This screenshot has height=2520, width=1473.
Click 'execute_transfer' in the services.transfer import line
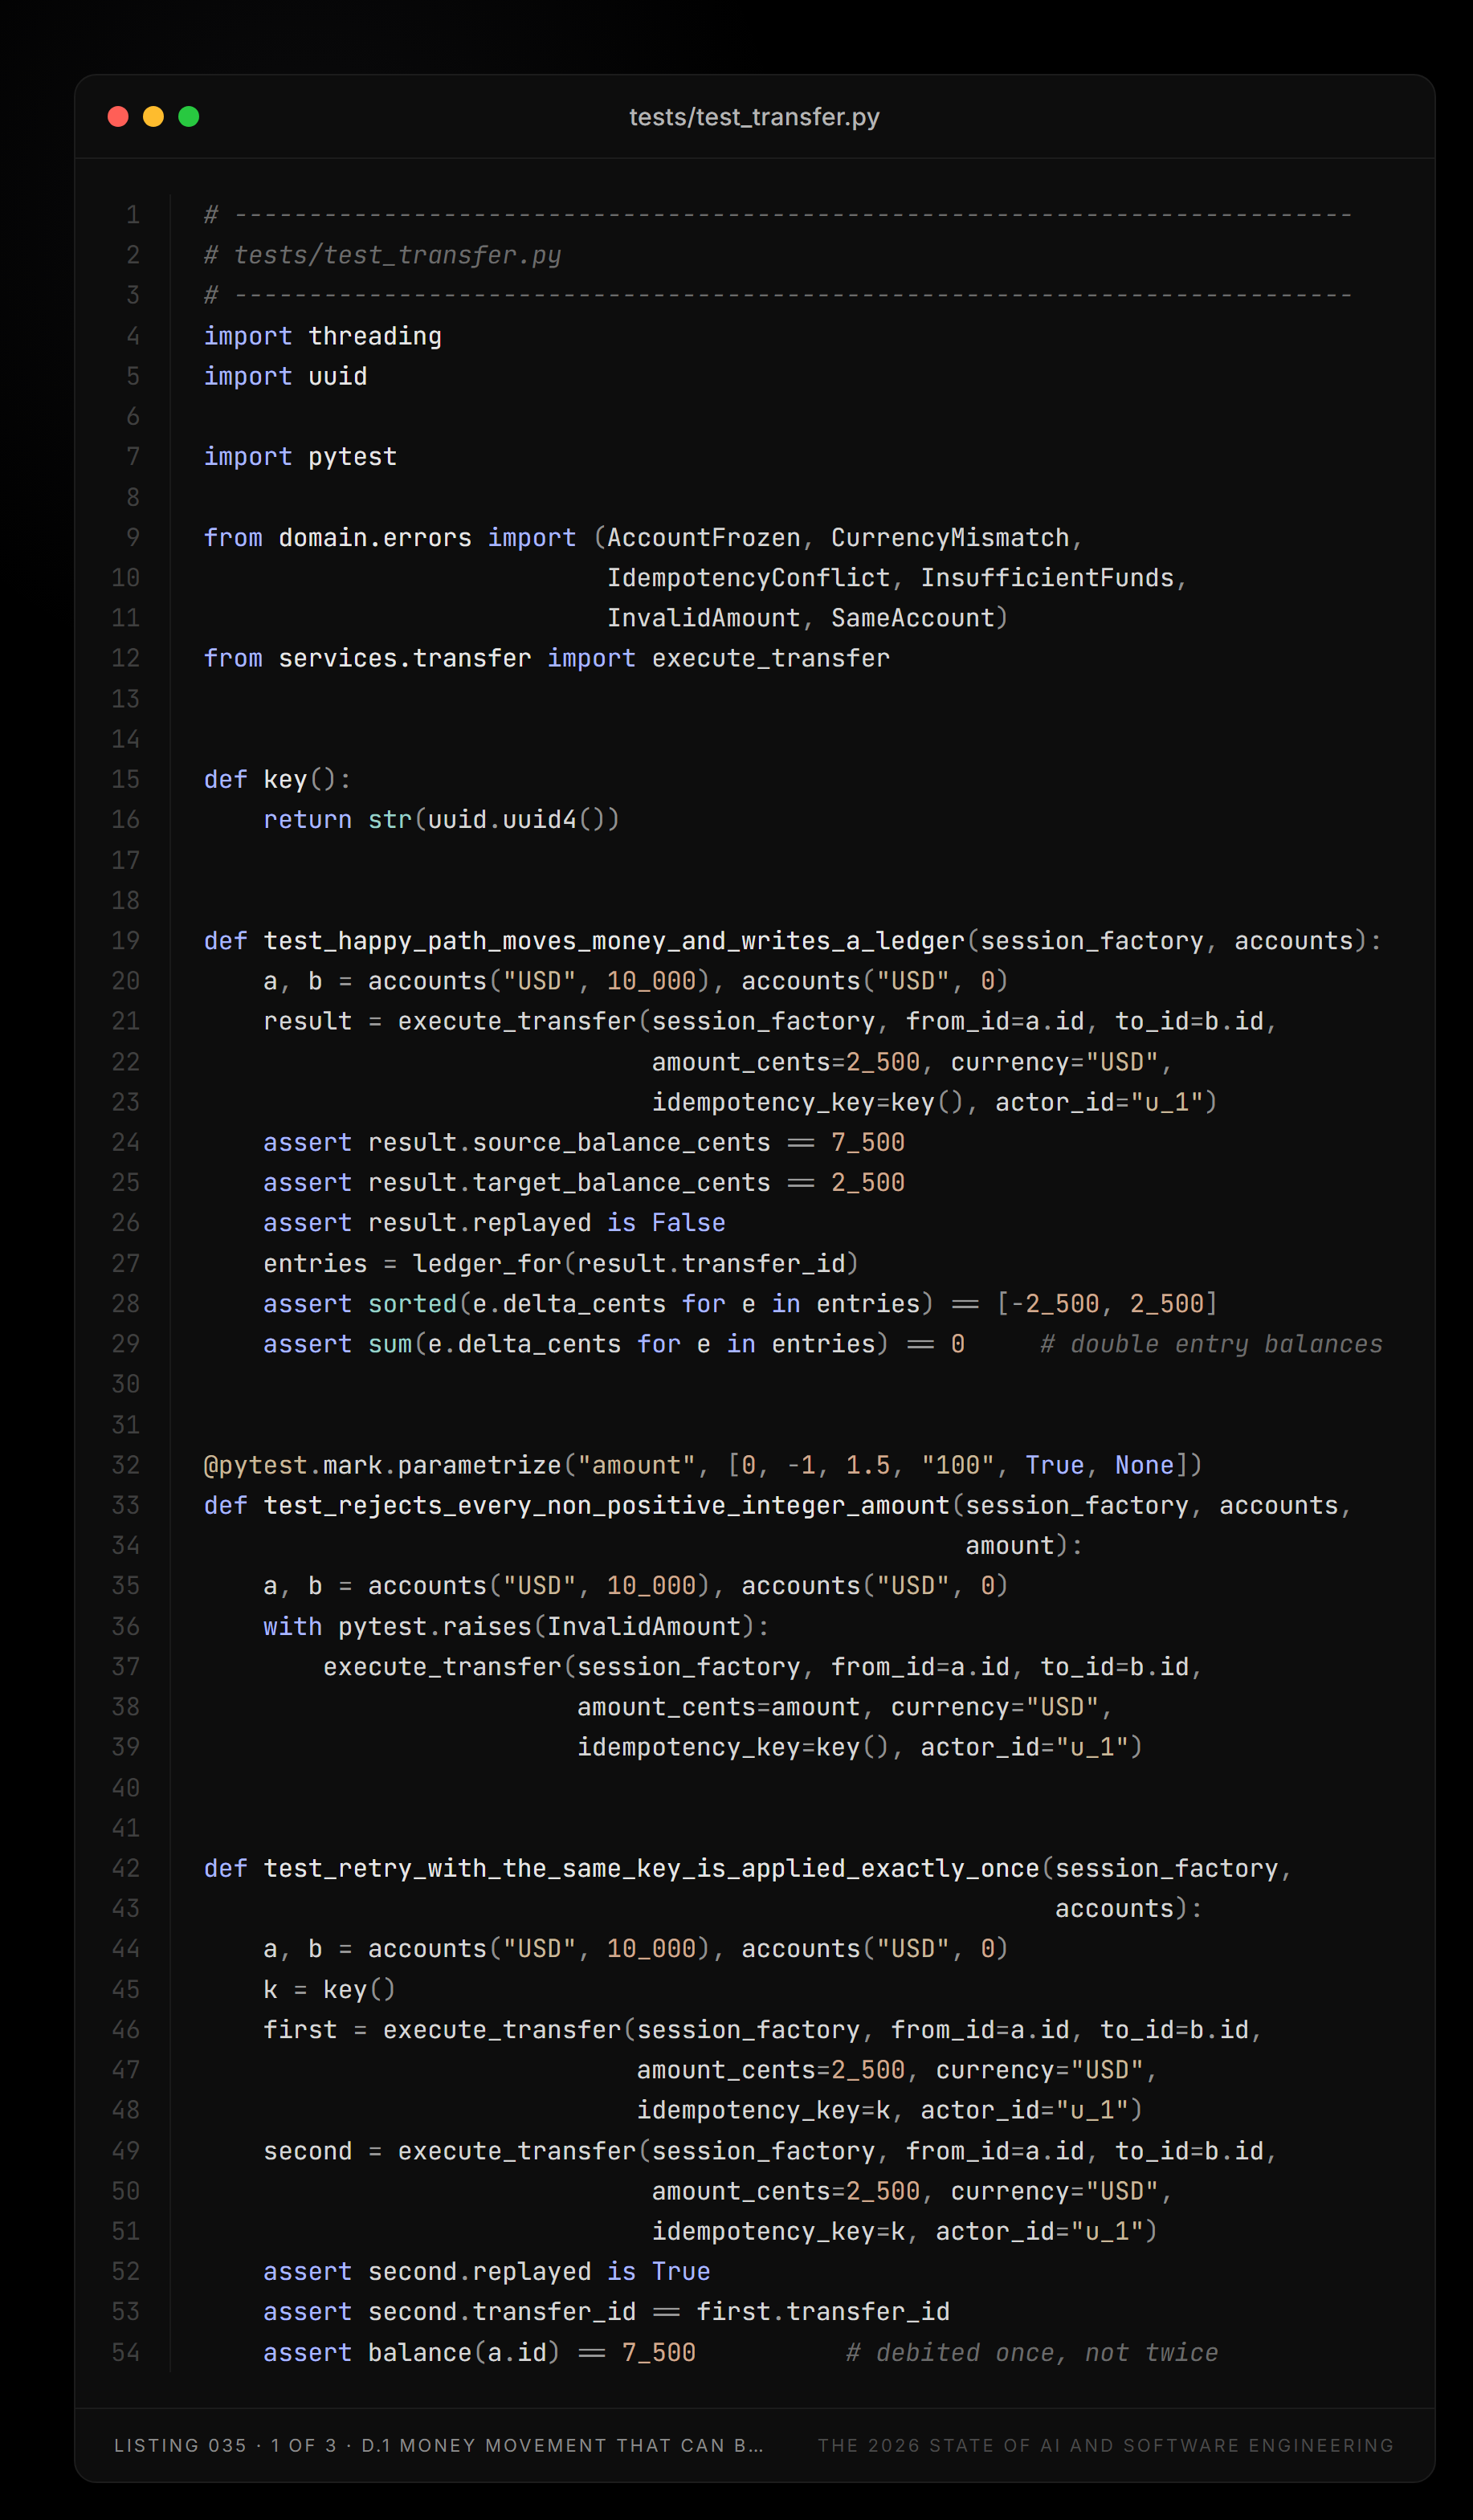(771, 658)
